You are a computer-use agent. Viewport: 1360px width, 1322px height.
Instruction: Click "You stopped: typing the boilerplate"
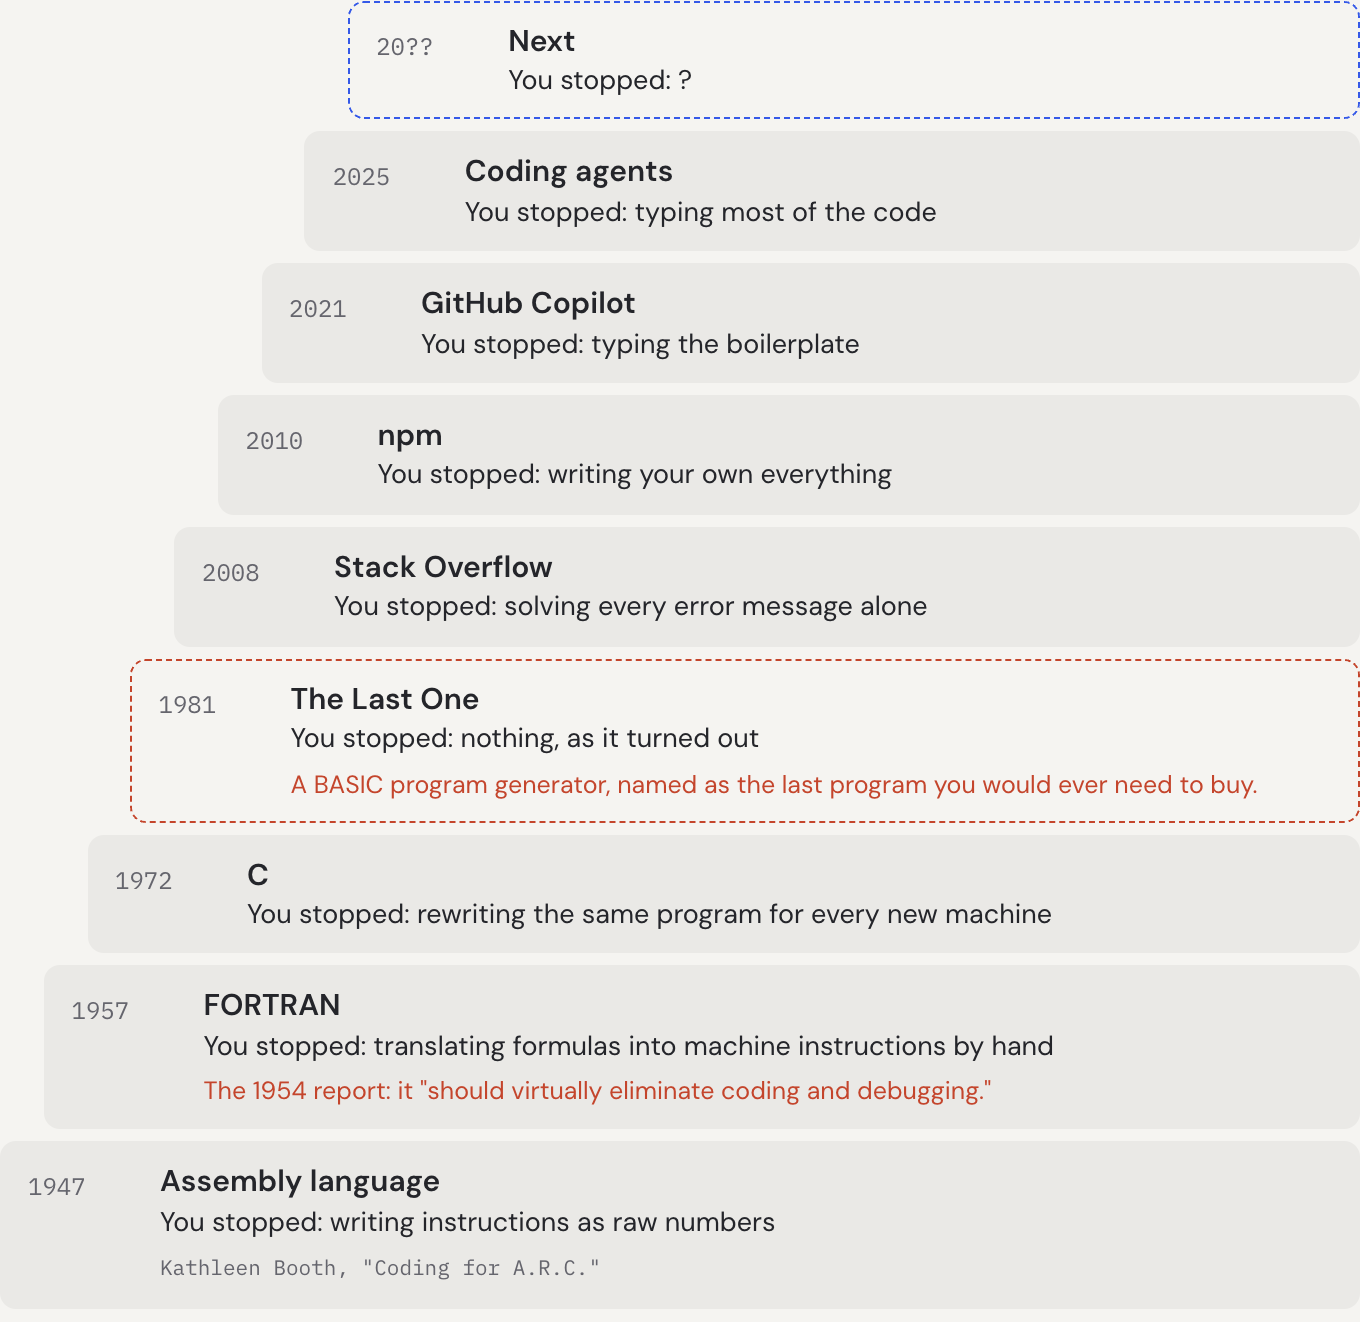pyautogui.click(x=640, y=344)
